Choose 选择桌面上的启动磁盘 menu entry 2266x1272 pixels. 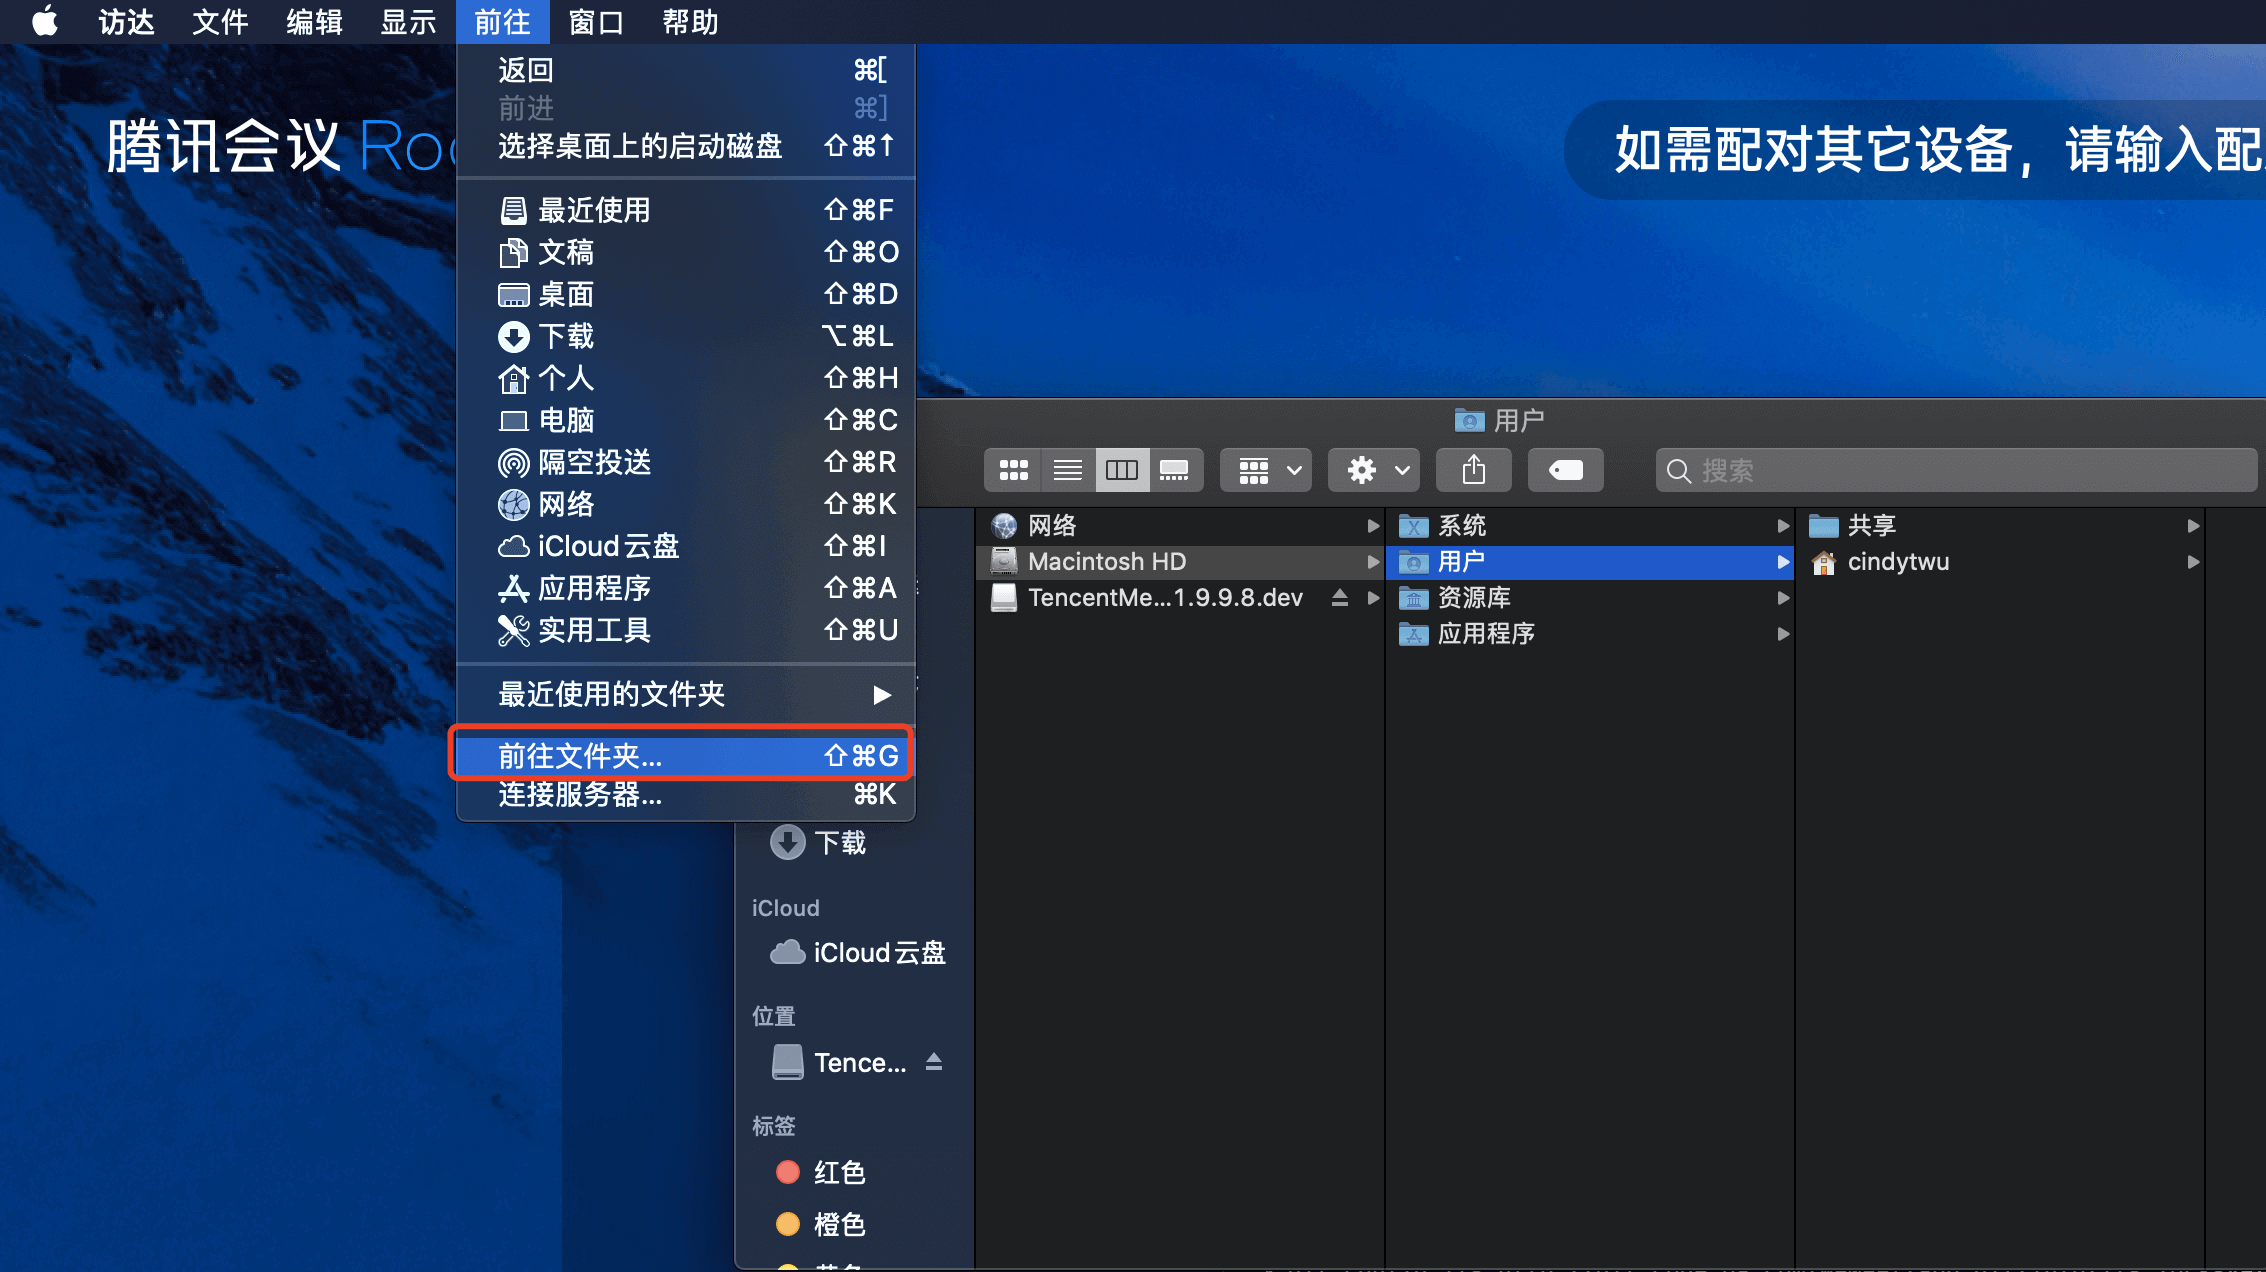click(x=686, y=146)
